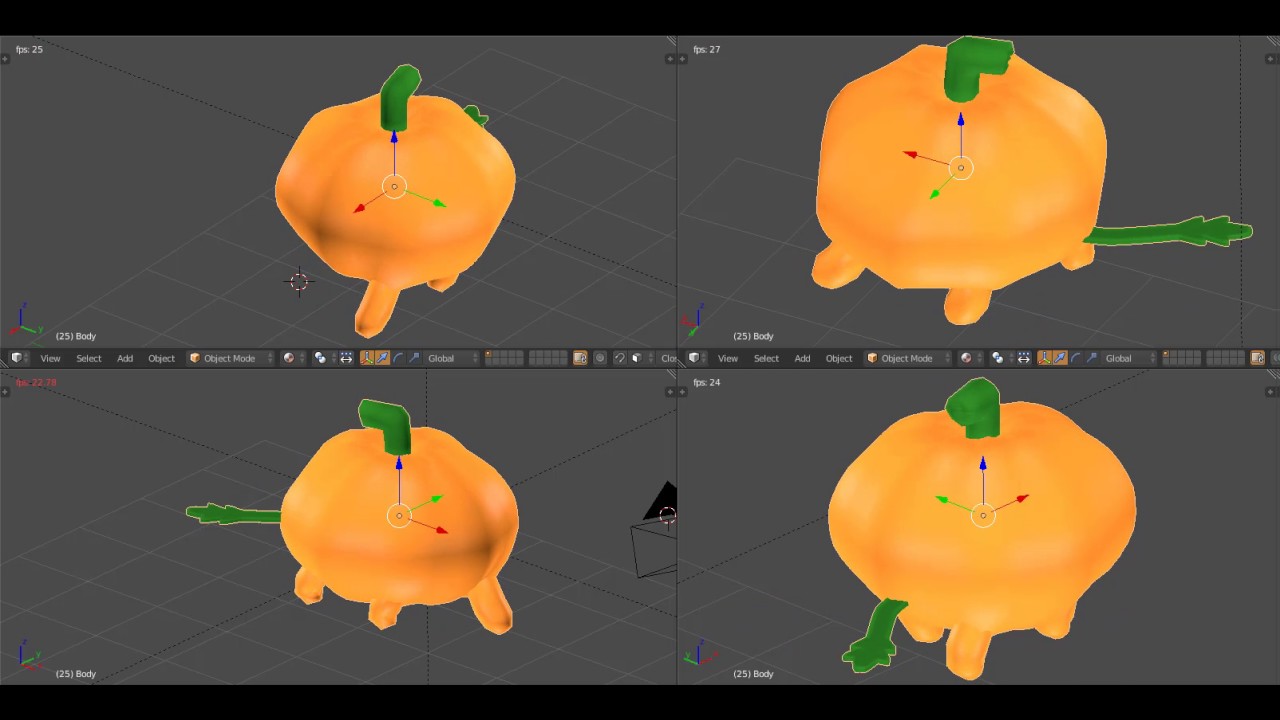Open the editor type selector in right 3D view header
Viewport: 1280px width, 720px height.
click(x=698, y=358)
